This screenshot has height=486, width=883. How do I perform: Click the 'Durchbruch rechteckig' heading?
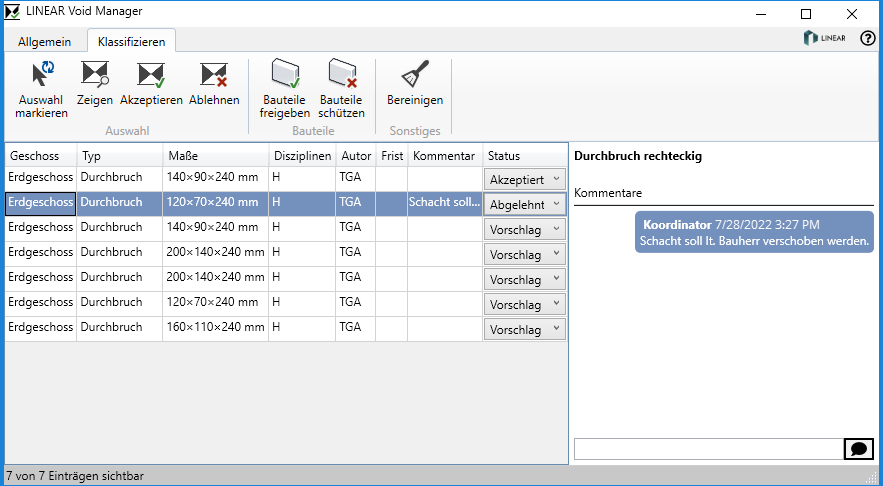(x=638, y=156)
